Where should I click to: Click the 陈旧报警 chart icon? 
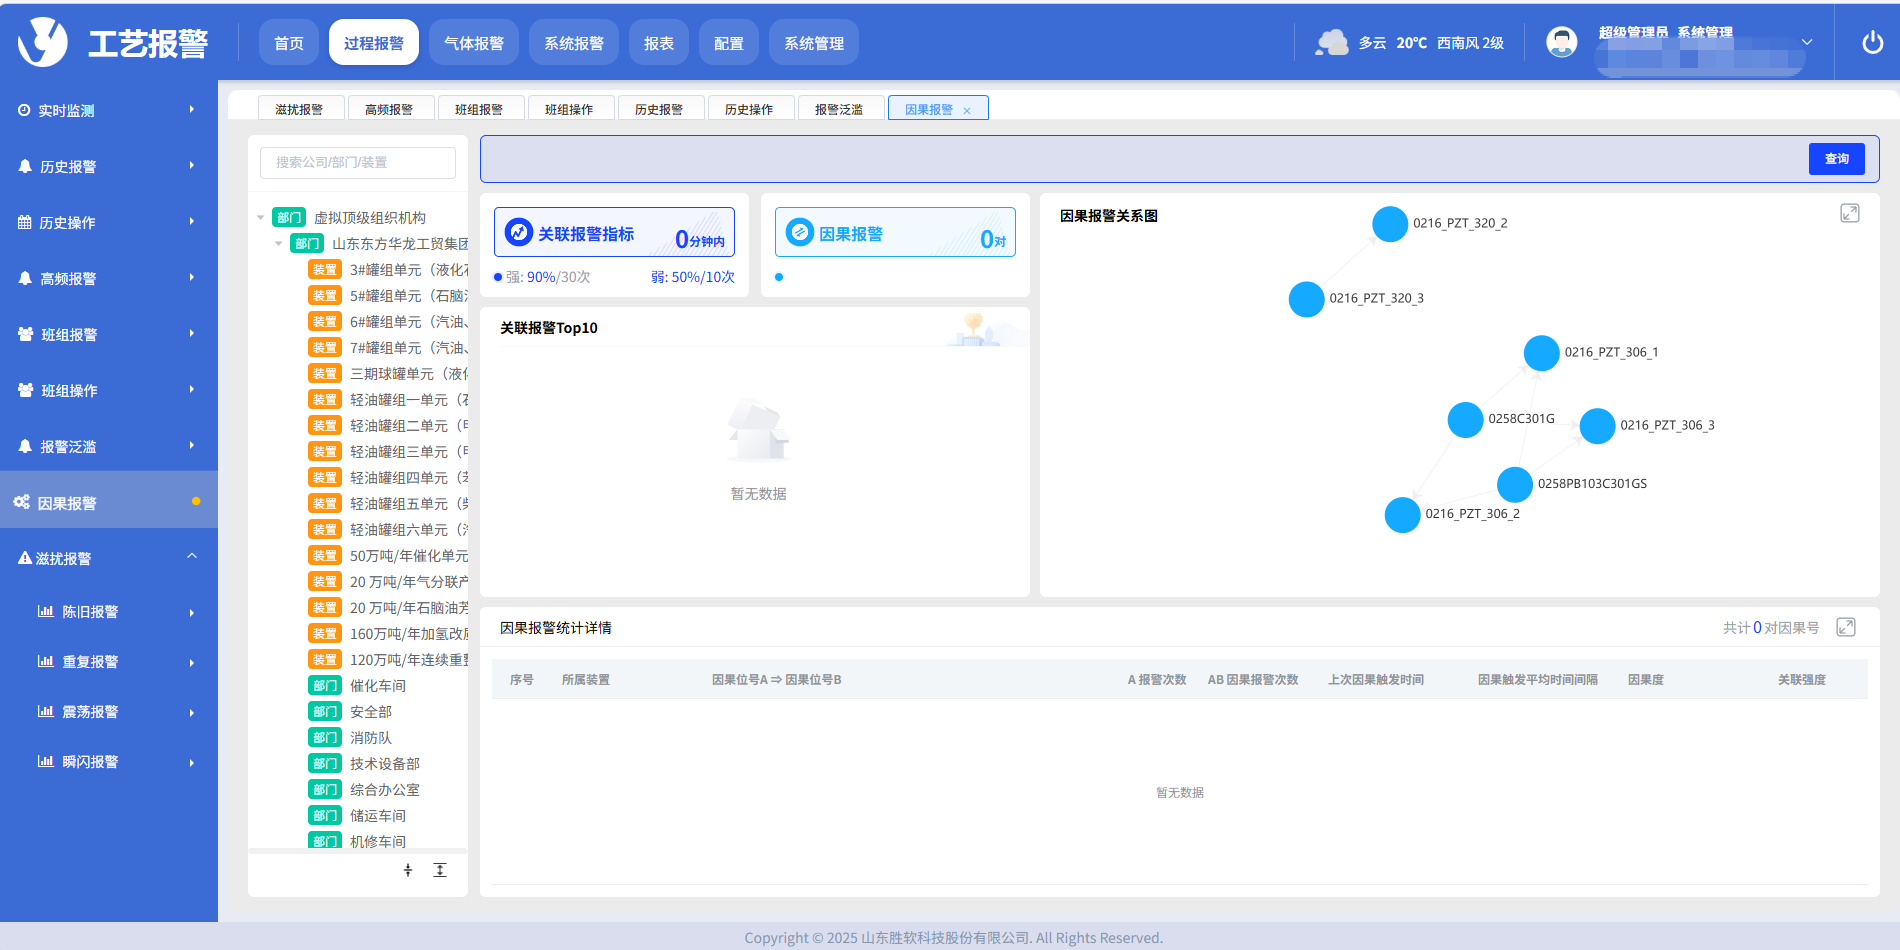pyautogui.click(x=45, y=611)
